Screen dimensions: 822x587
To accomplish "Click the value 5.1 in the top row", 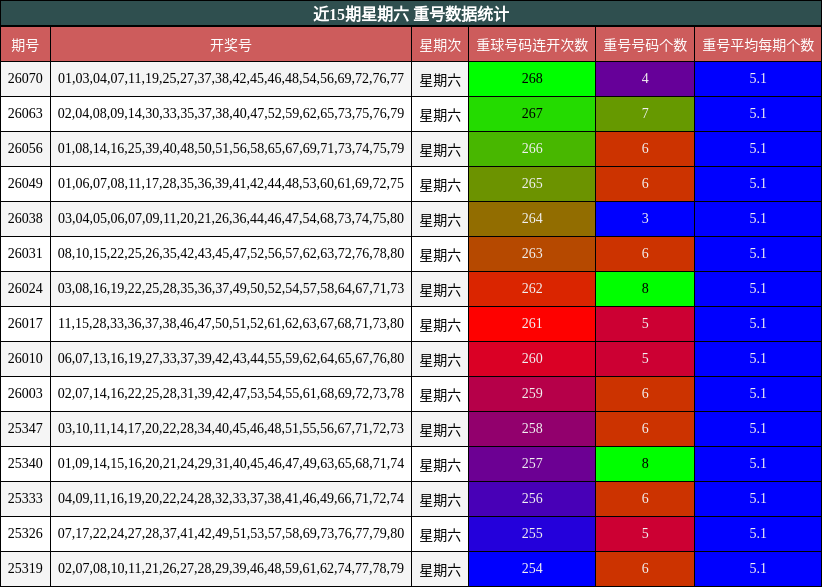I will [757, 77].
